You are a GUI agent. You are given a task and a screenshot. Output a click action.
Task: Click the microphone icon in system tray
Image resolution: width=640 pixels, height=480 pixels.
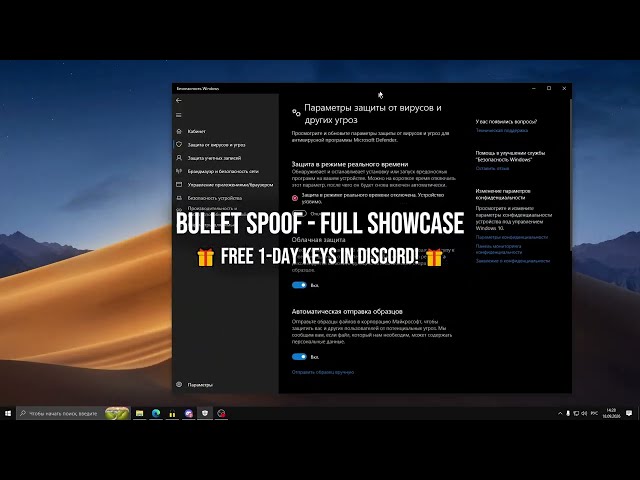[x=568, y=413]
